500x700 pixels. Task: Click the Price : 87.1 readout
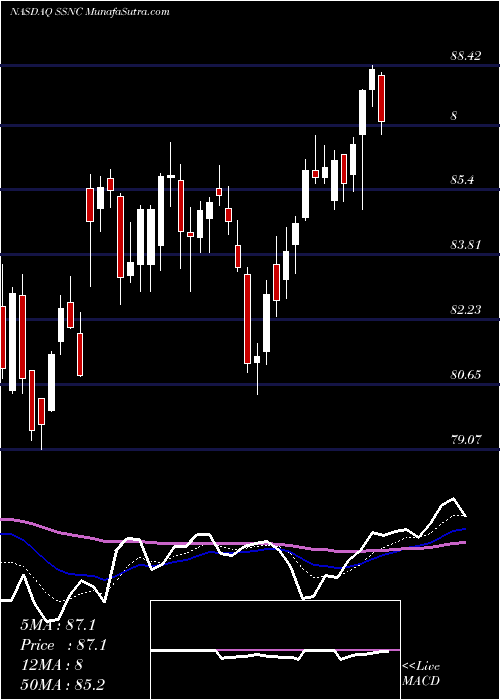pyautogui.click(x=63, y=645)
